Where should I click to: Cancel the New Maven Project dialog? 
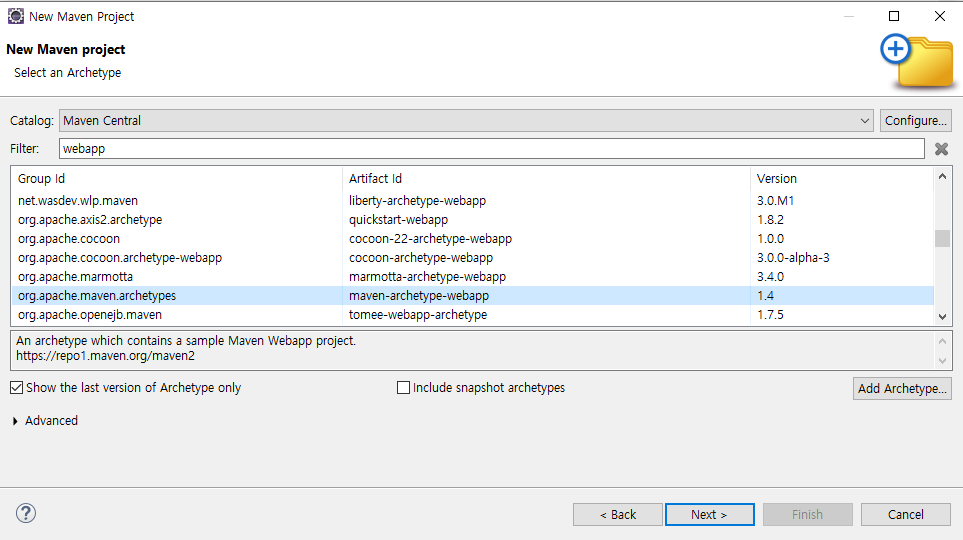[906, 515]
